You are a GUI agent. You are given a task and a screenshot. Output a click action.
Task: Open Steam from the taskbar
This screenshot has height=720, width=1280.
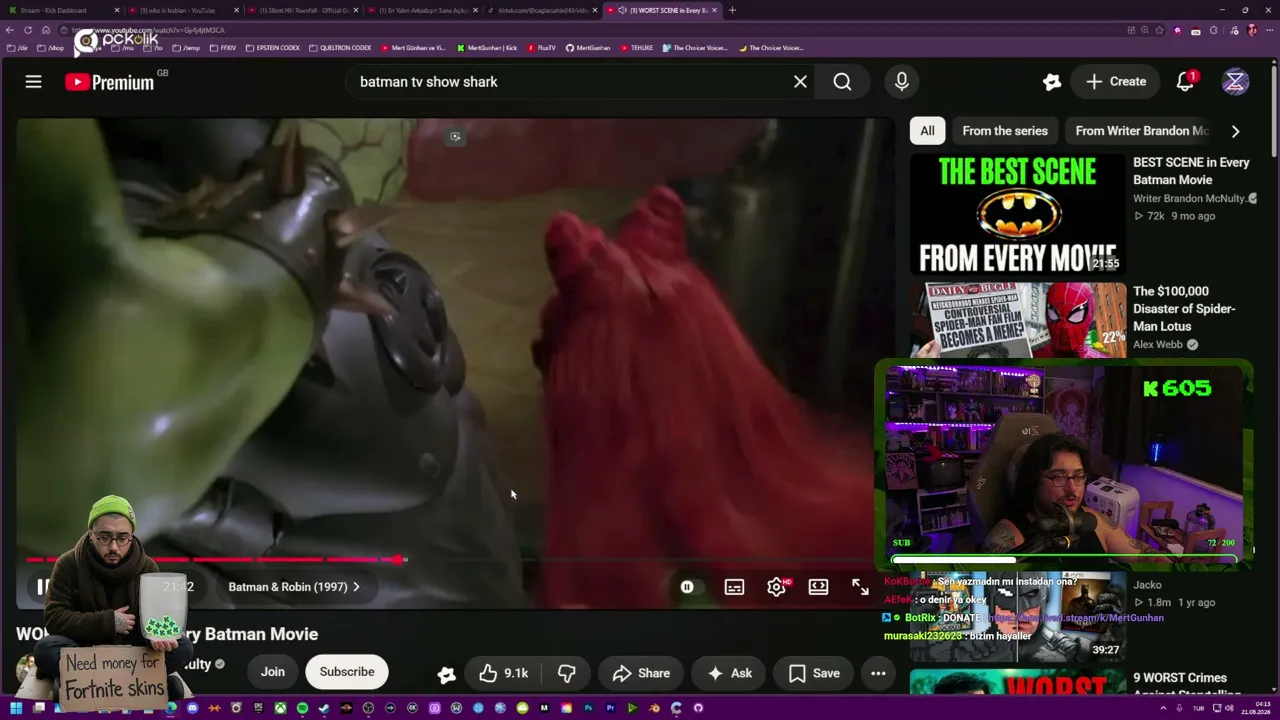pos(324,708)
